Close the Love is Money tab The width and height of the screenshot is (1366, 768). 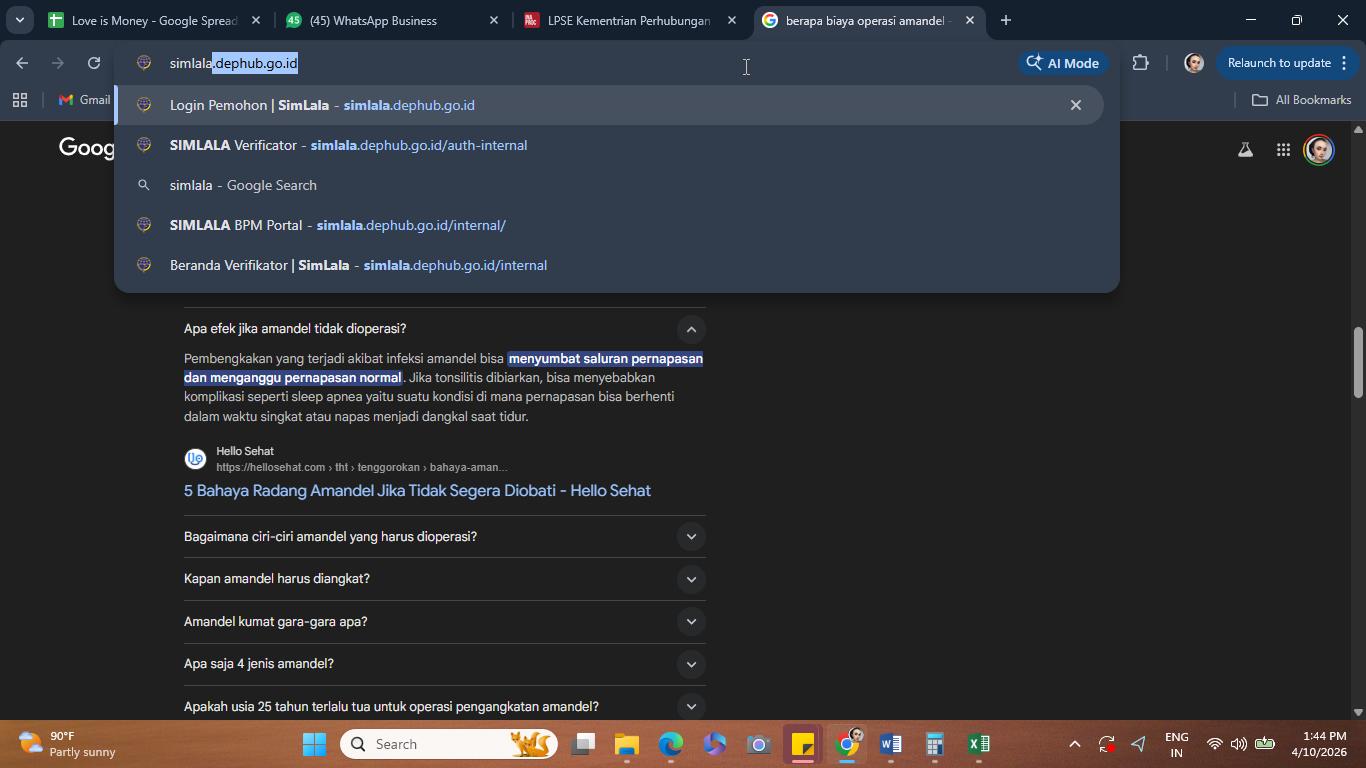click(256, 20)
